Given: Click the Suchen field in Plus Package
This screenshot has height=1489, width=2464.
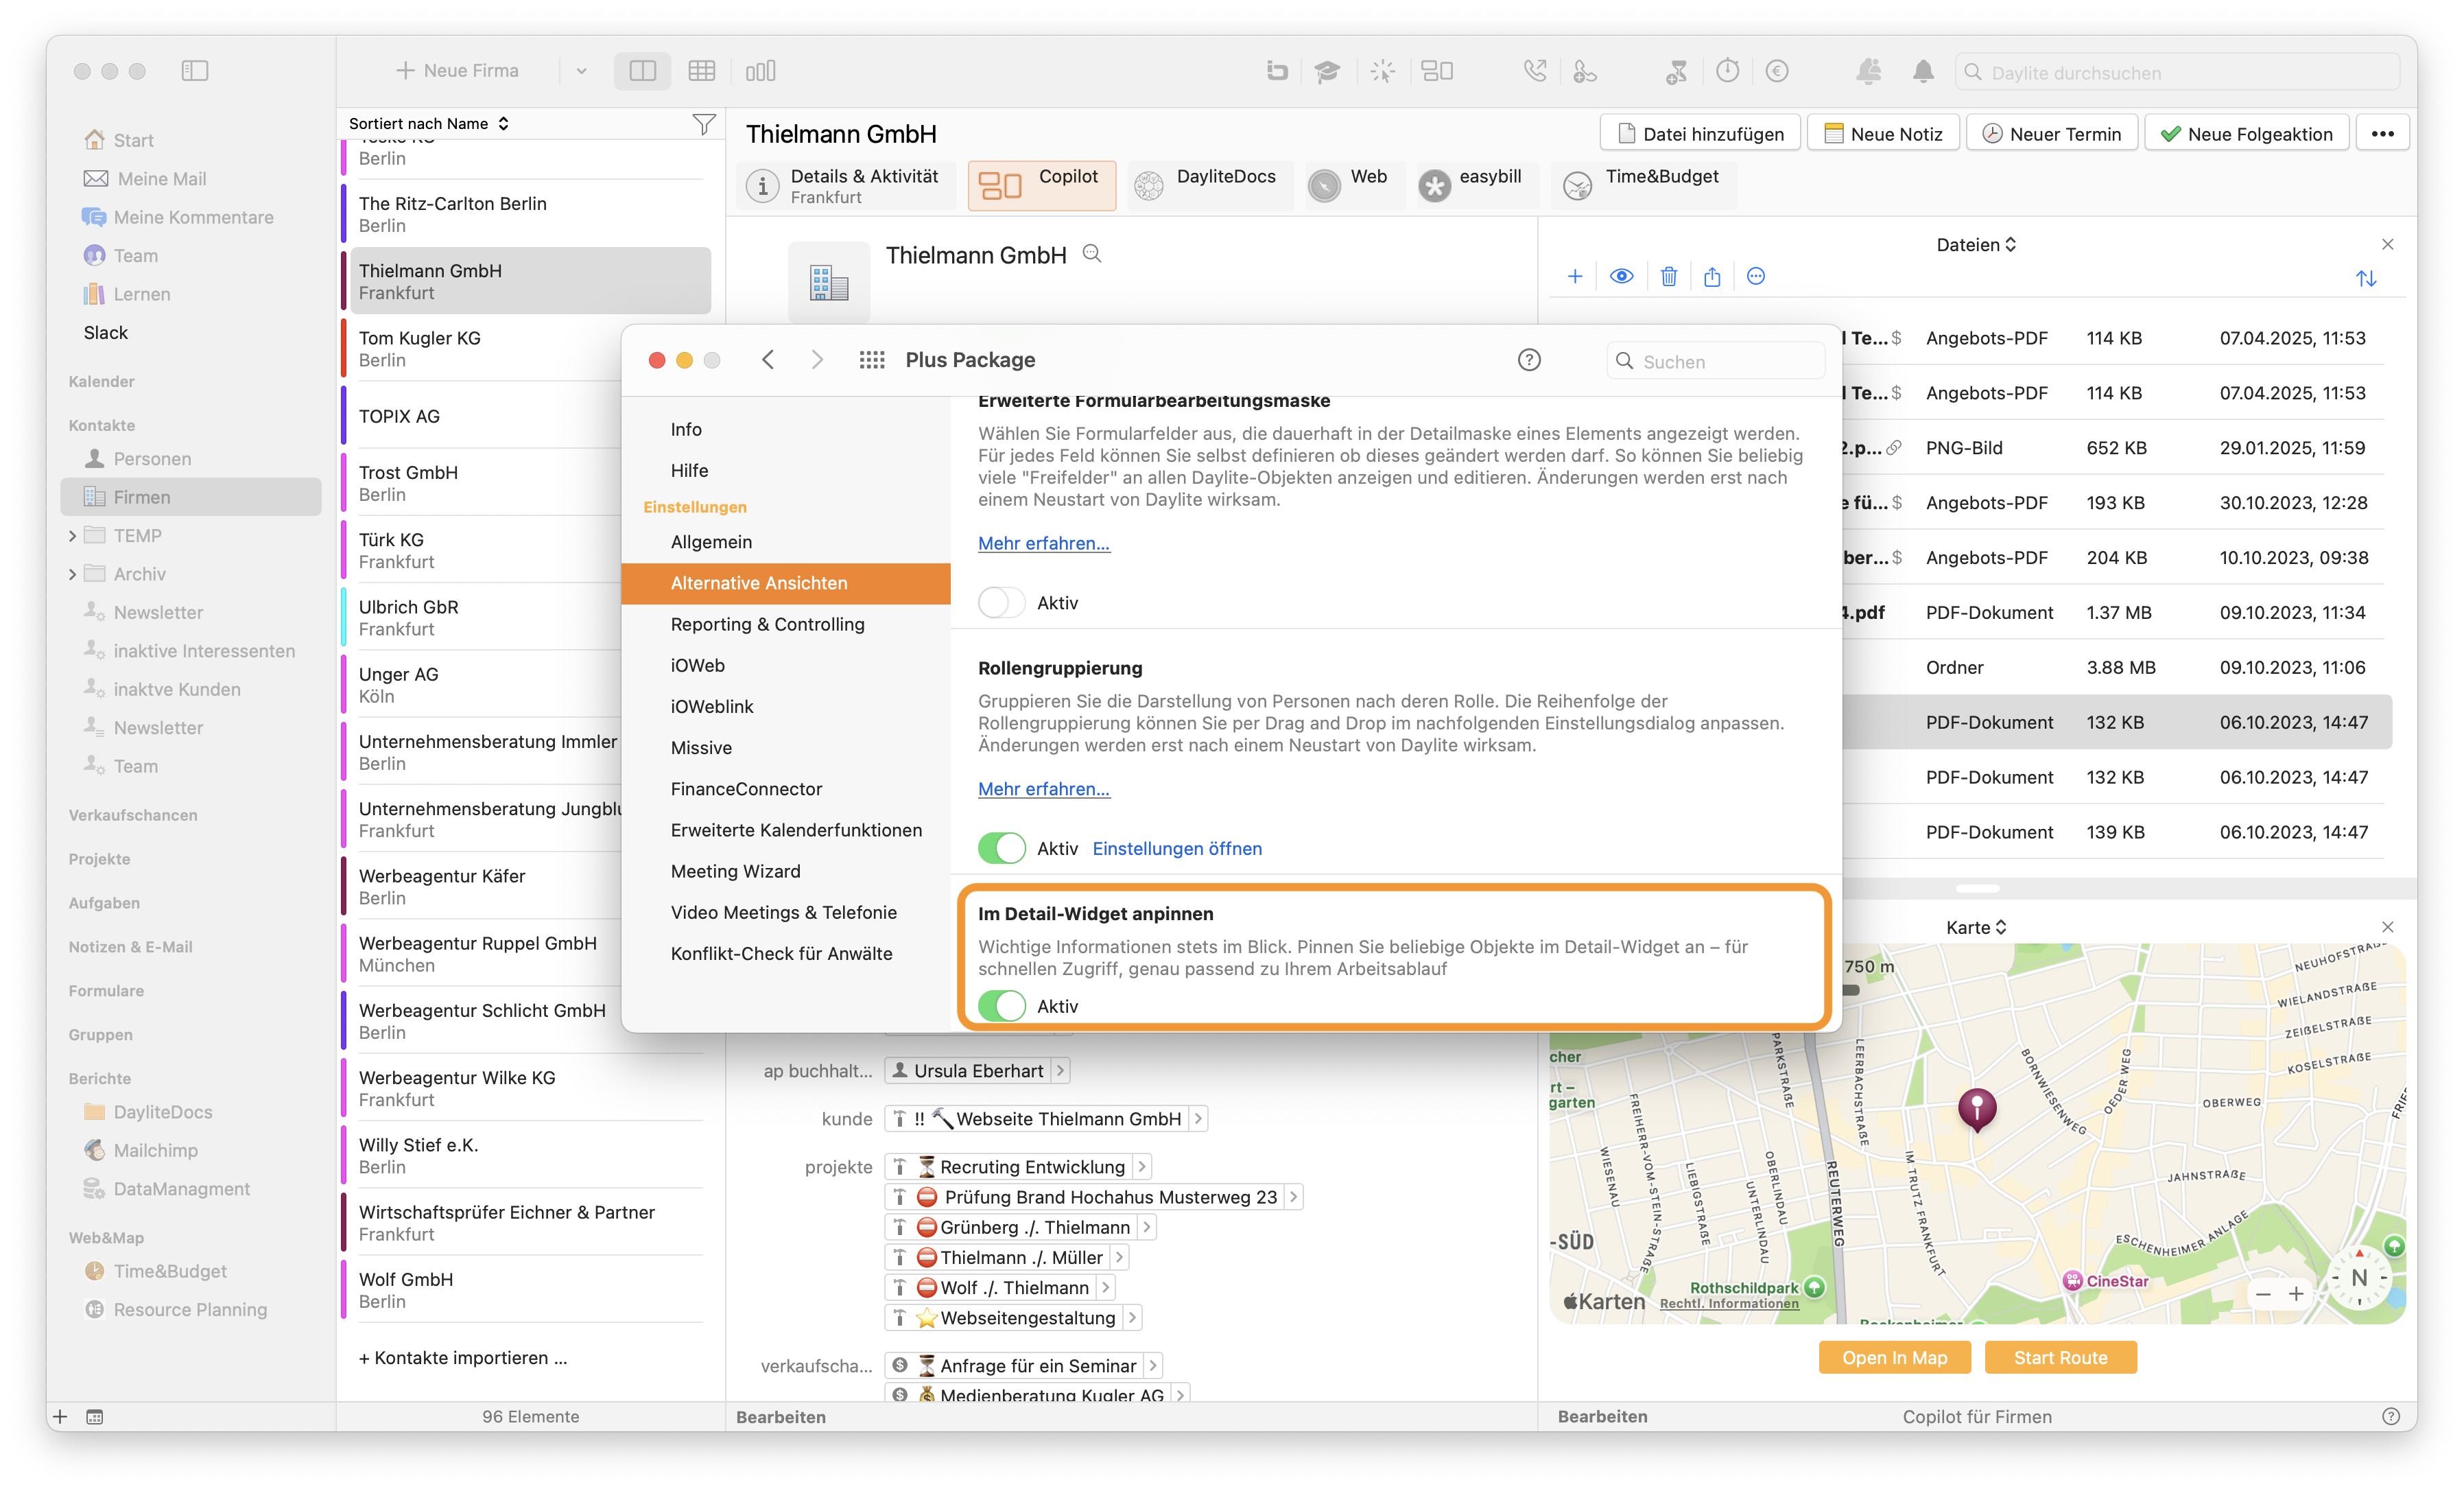Looking at the screenshot, I should pos(1715,361).
